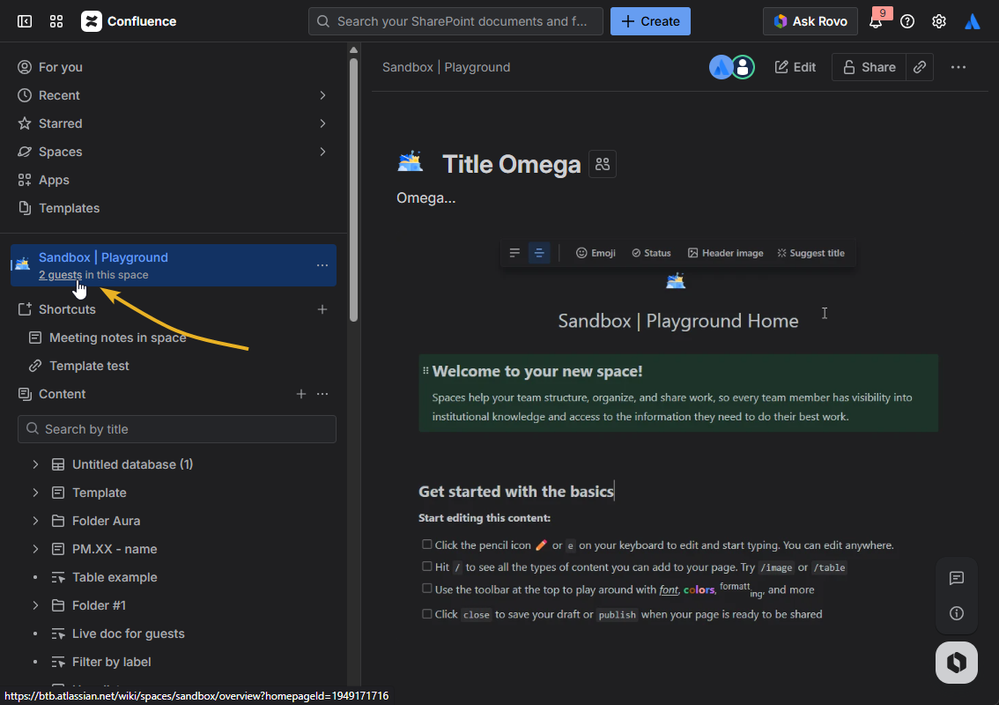Expand the Recent menu chevron

point(322,96)
